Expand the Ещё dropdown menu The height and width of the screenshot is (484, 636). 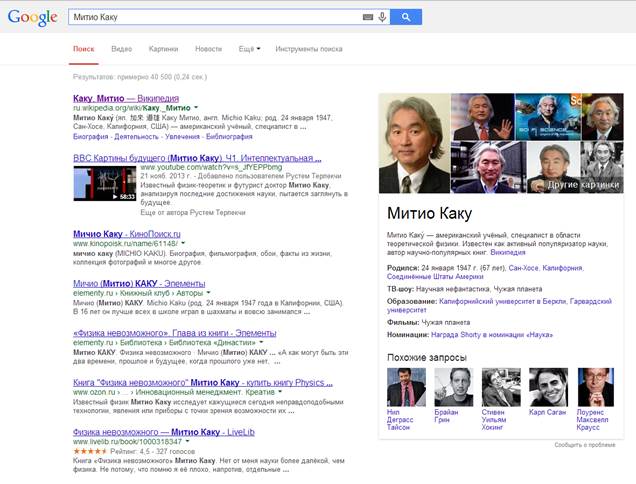(249, 49)
